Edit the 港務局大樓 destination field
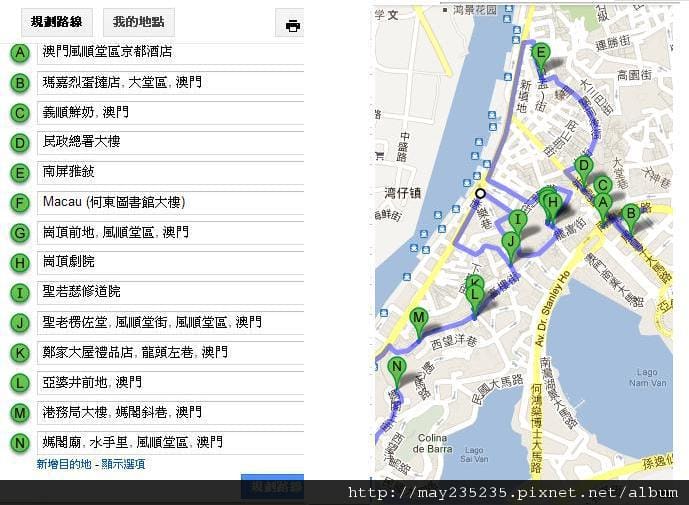Screen dimensions: 689x505 click(x=170, y=413)
